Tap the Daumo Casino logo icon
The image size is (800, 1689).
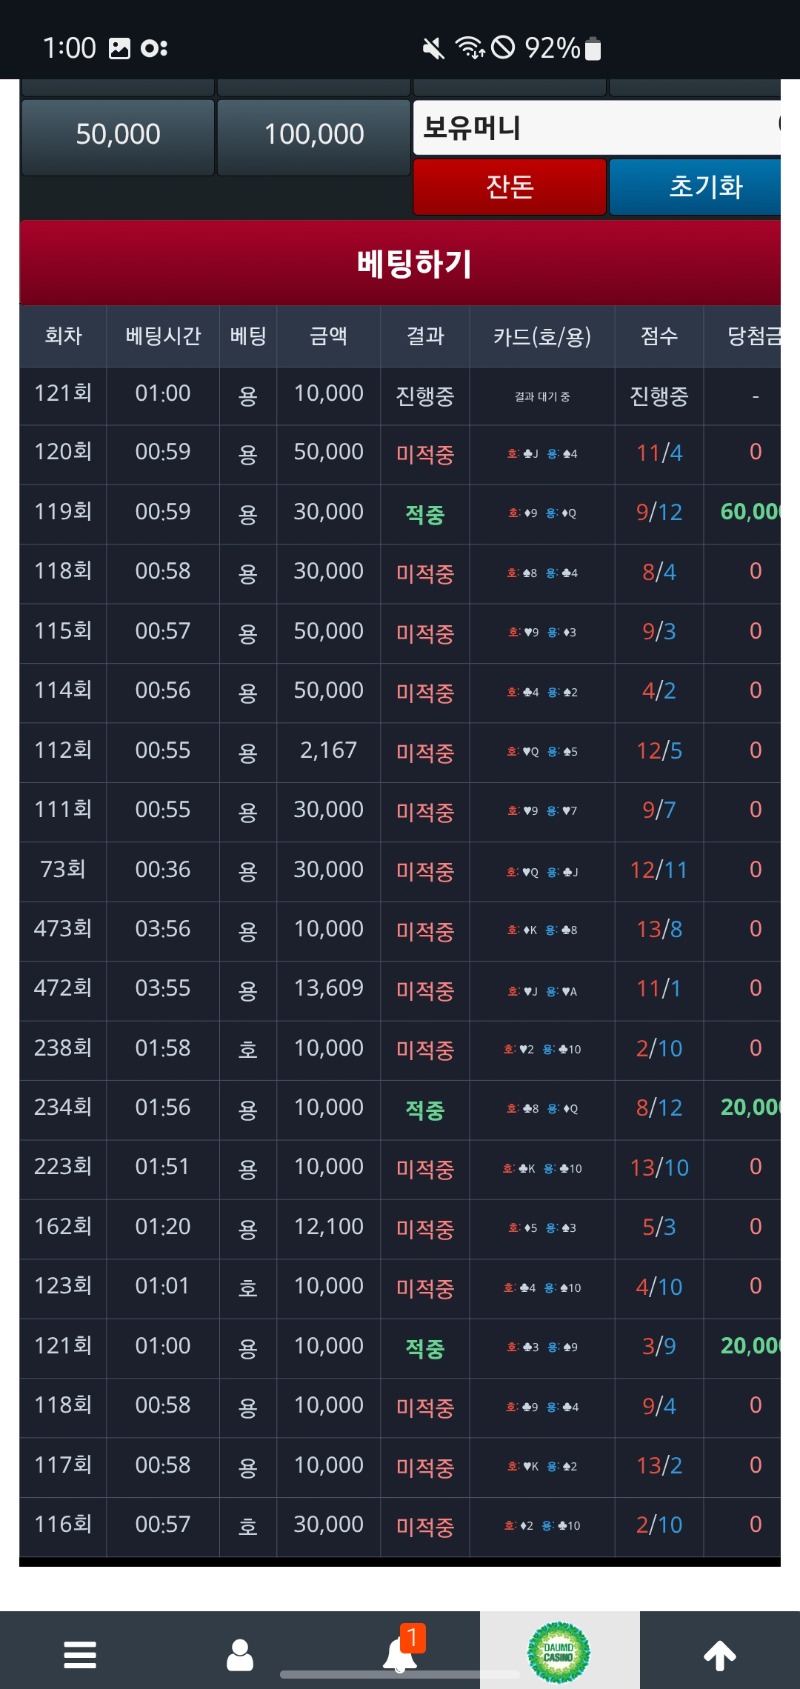pos(559,1653)
